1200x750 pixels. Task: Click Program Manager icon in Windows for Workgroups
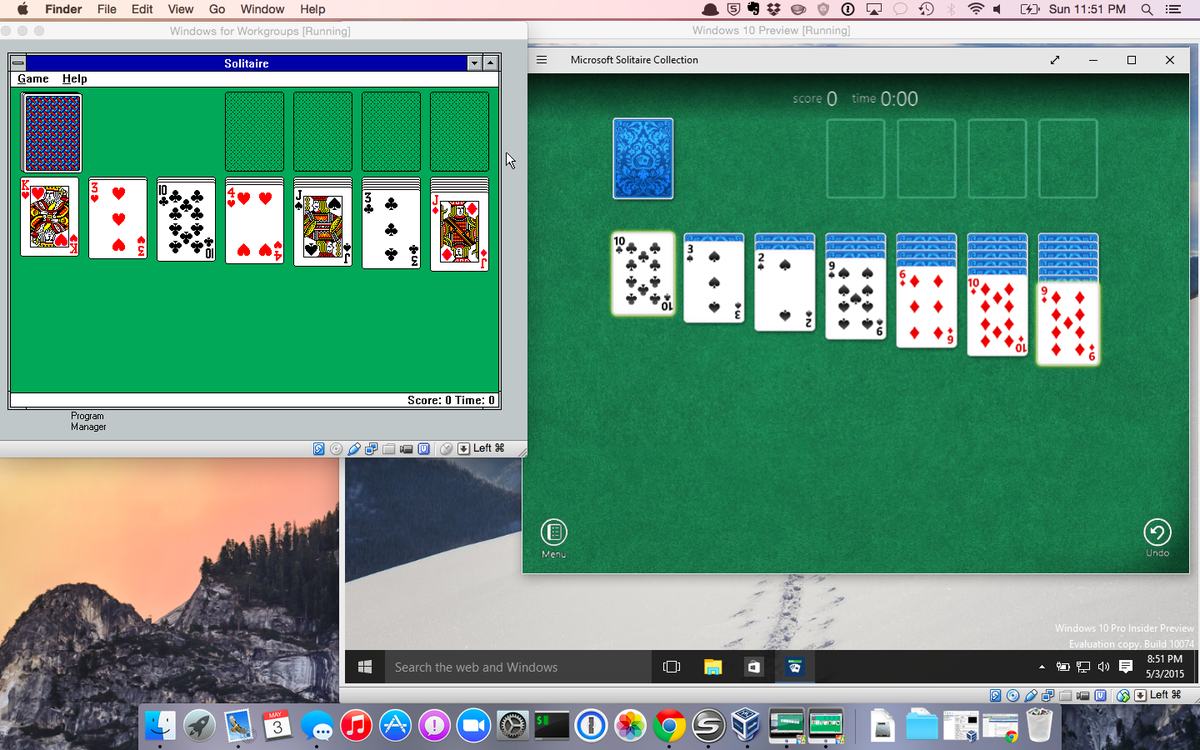click(x=88, y=421)
